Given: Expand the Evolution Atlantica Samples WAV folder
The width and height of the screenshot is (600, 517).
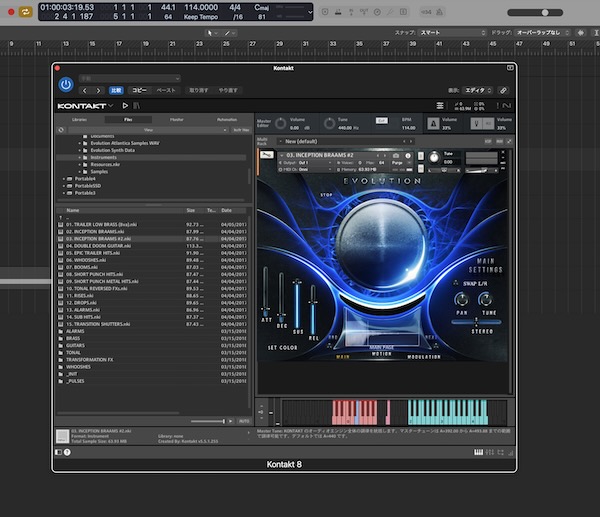Looking at the screenshot, I should pyautogui.click(x=80, y=143).
